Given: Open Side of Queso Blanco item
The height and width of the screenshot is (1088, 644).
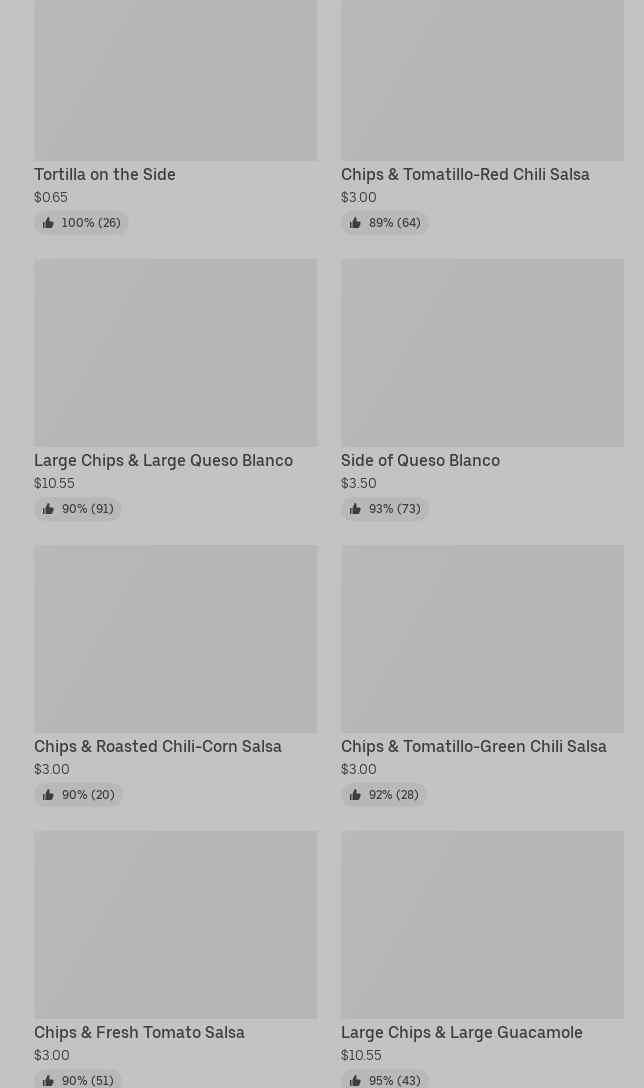Looking at the screenshot, I should [x=420, y=461].
